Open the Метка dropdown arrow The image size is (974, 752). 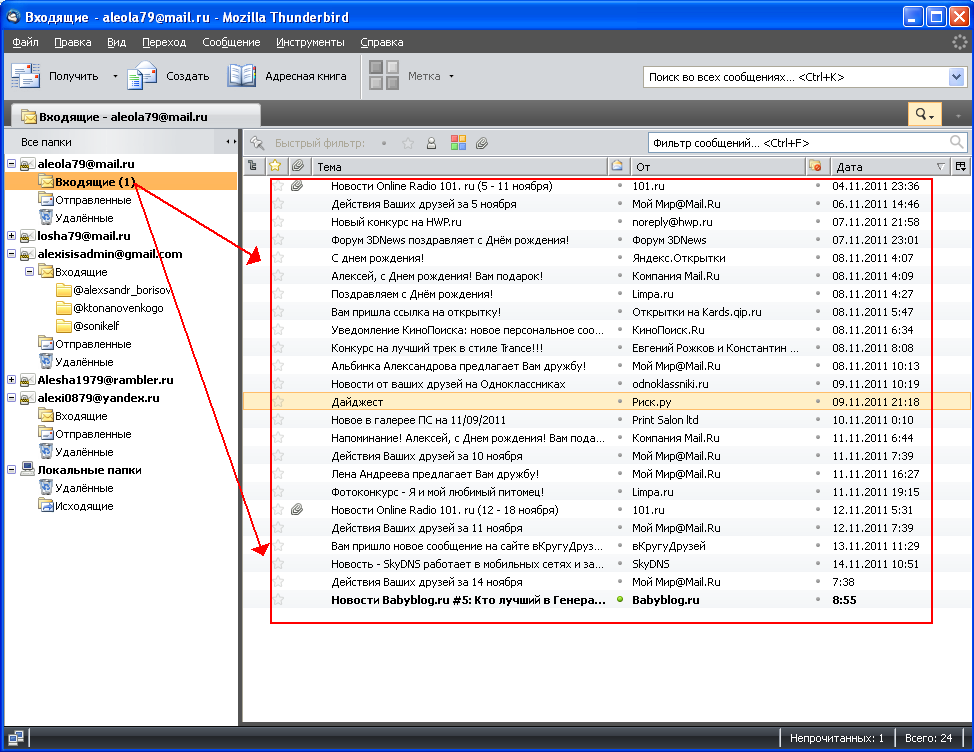[452, 76]
